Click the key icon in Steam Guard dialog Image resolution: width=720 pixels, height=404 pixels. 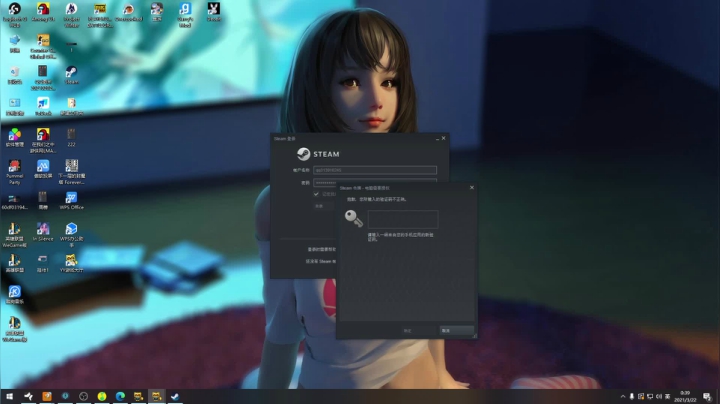pyautogui.click(x=354, y=219)
